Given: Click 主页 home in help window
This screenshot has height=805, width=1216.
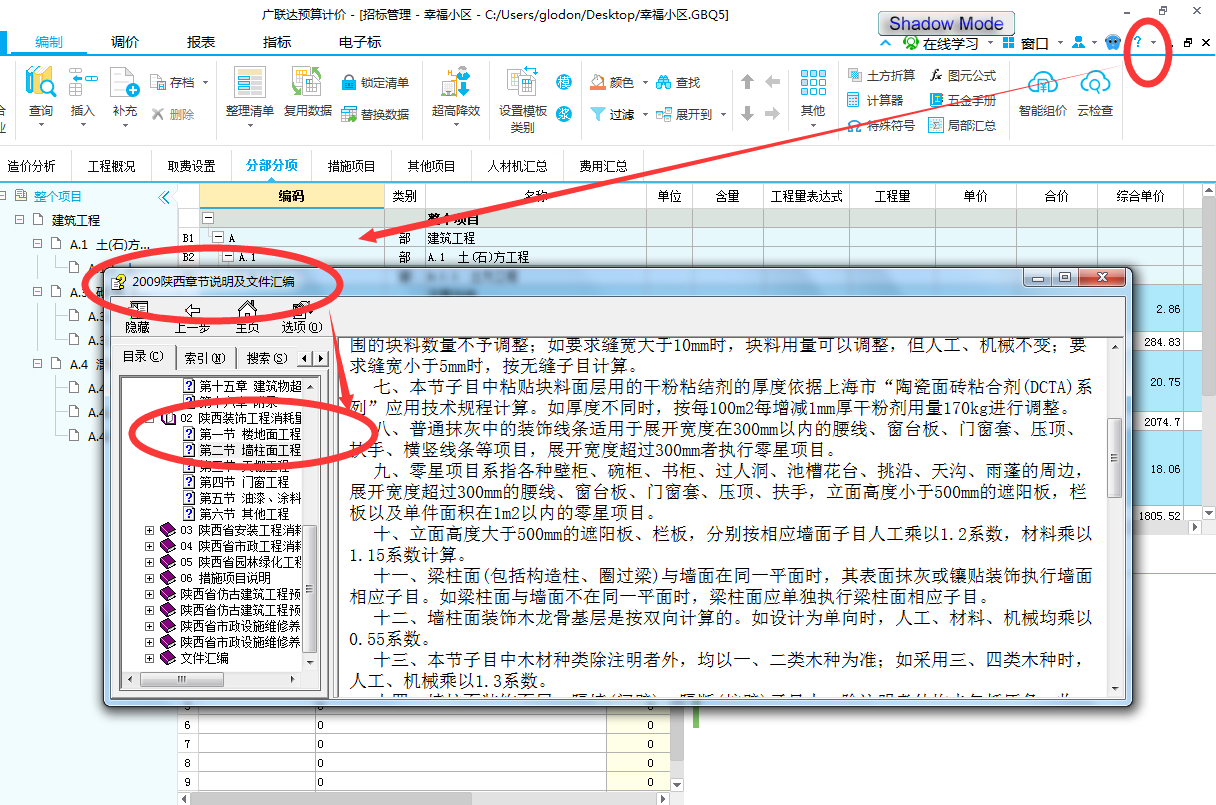Looking at the screenshot, I should [x=247, y=317].
